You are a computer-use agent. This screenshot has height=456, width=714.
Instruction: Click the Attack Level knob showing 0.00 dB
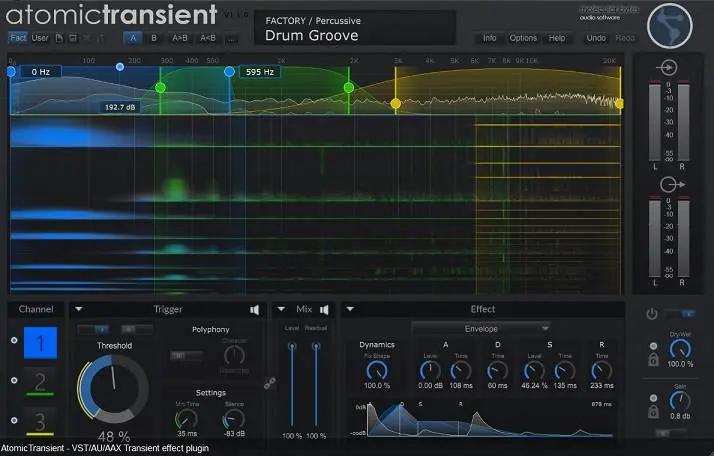point(430,371)
